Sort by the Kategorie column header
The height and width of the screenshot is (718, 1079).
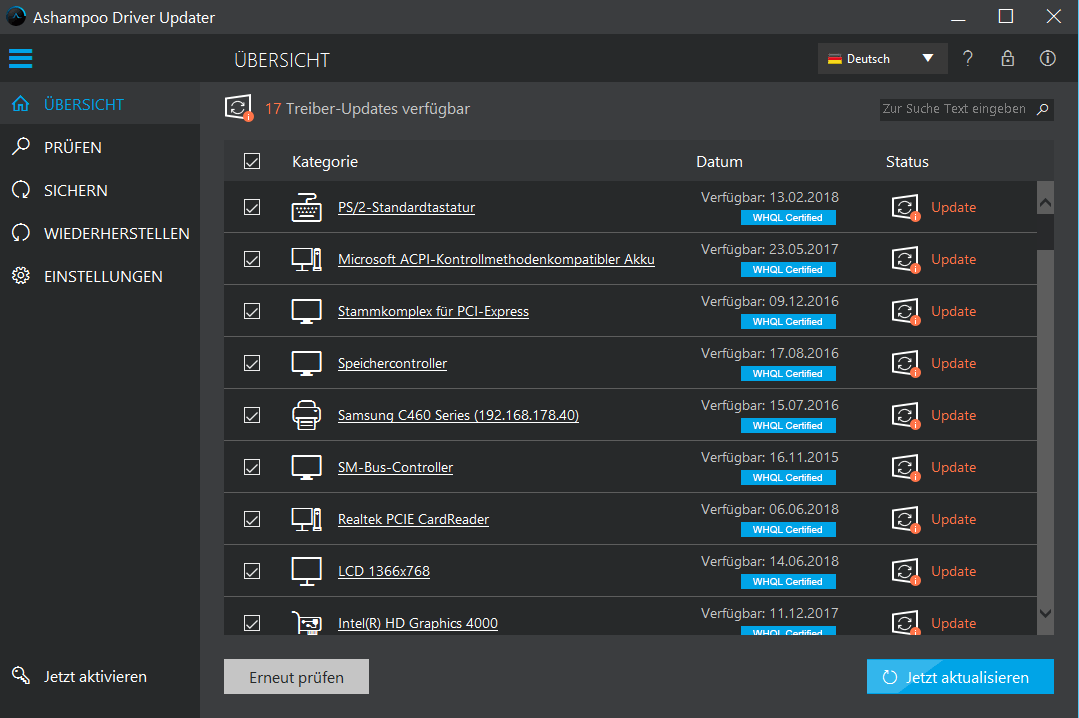tap(325, 162)
